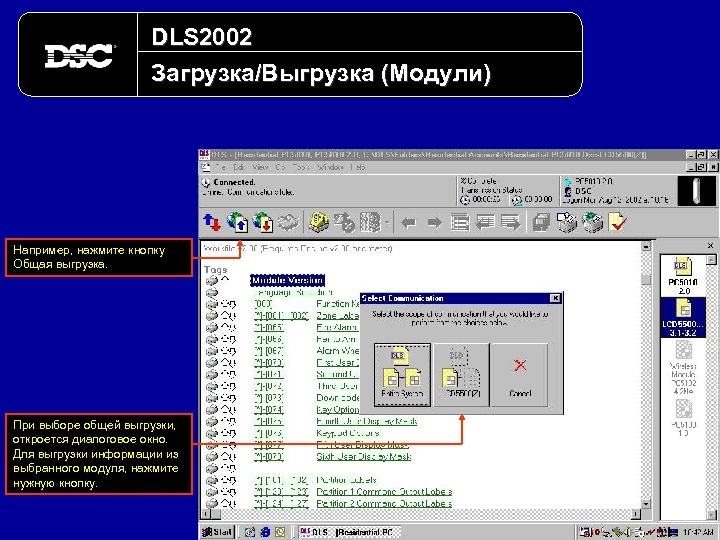Open the Help menu

[x=358, y=167]
